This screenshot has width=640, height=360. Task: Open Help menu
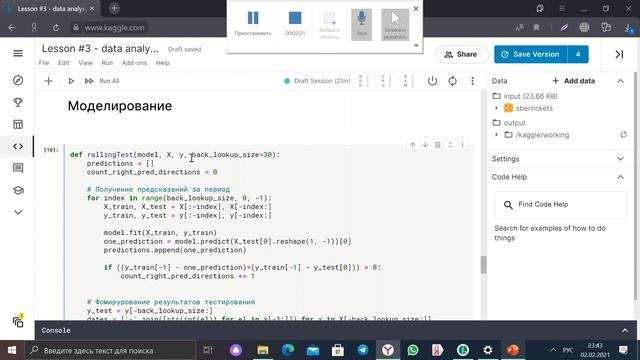pyautogui.click(x=162, y=63)
